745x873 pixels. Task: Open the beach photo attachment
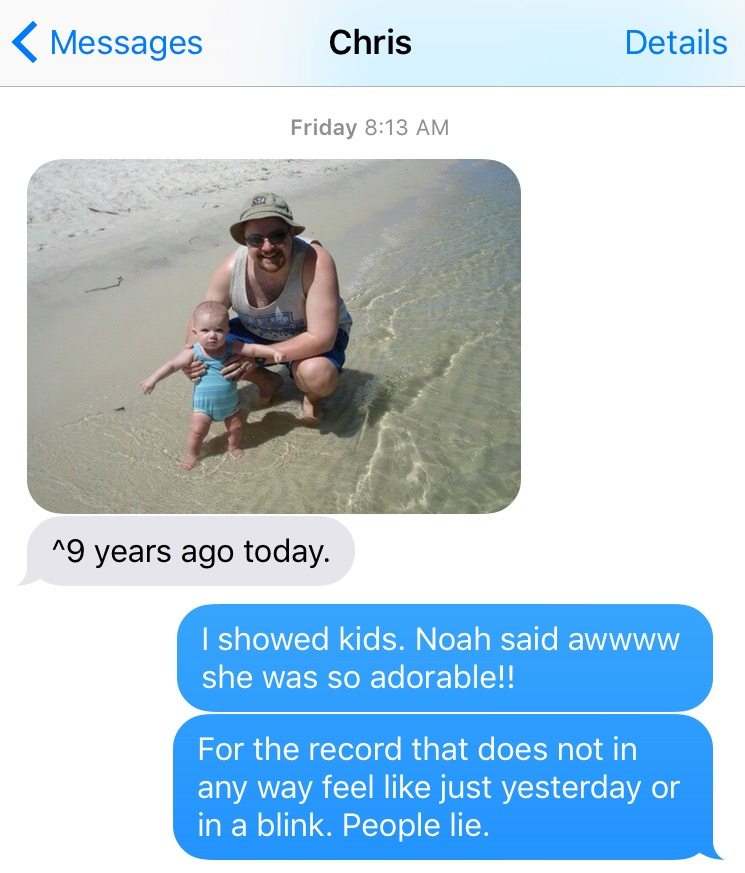(274, 336)
